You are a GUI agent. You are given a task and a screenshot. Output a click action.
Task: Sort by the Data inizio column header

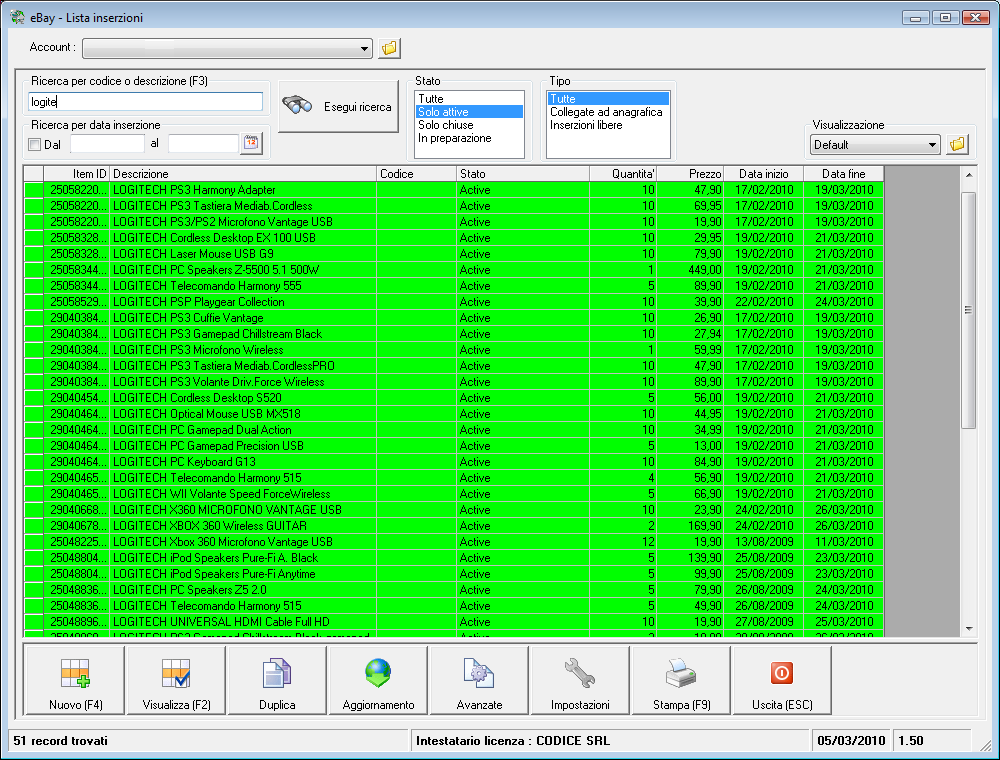pos(763,173)
